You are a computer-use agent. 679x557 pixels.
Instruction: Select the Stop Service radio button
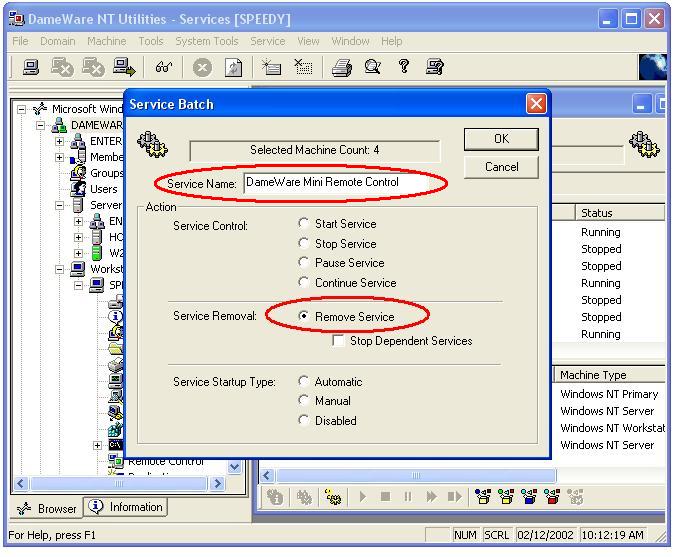click(x=304, y=243)
